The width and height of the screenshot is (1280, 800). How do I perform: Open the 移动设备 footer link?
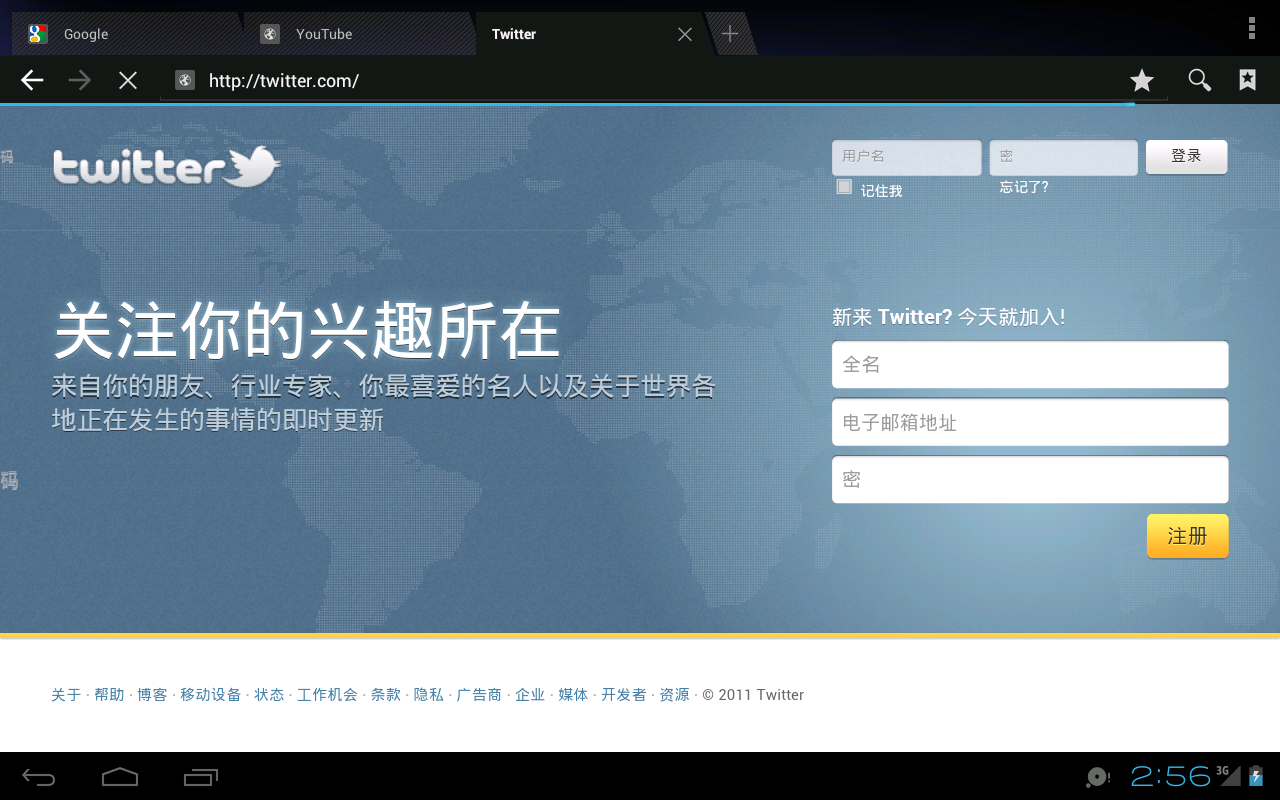[x=211, y=695]
